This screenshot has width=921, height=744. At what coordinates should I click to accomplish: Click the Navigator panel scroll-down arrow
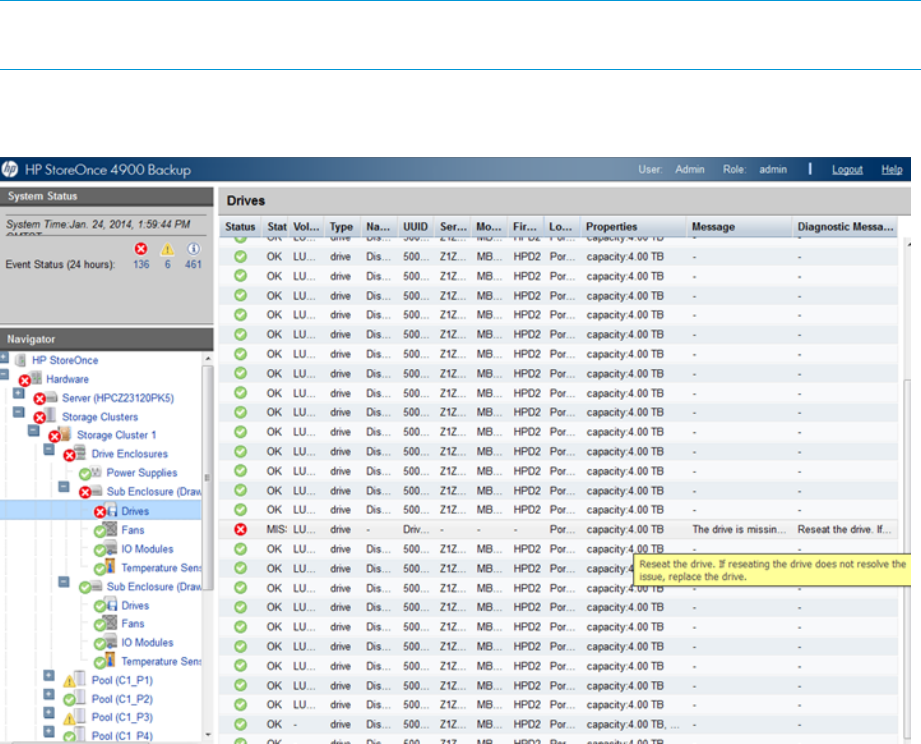point(208,735)
